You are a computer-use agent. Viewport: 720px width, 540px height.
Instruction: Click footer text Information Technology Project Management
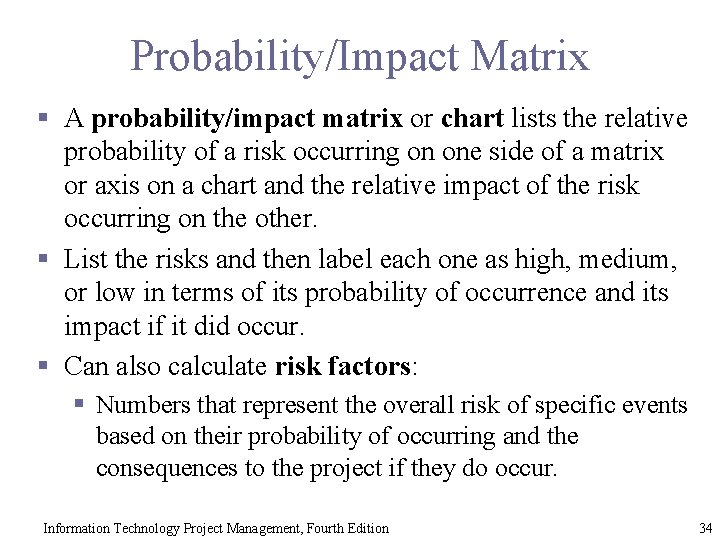173,529
